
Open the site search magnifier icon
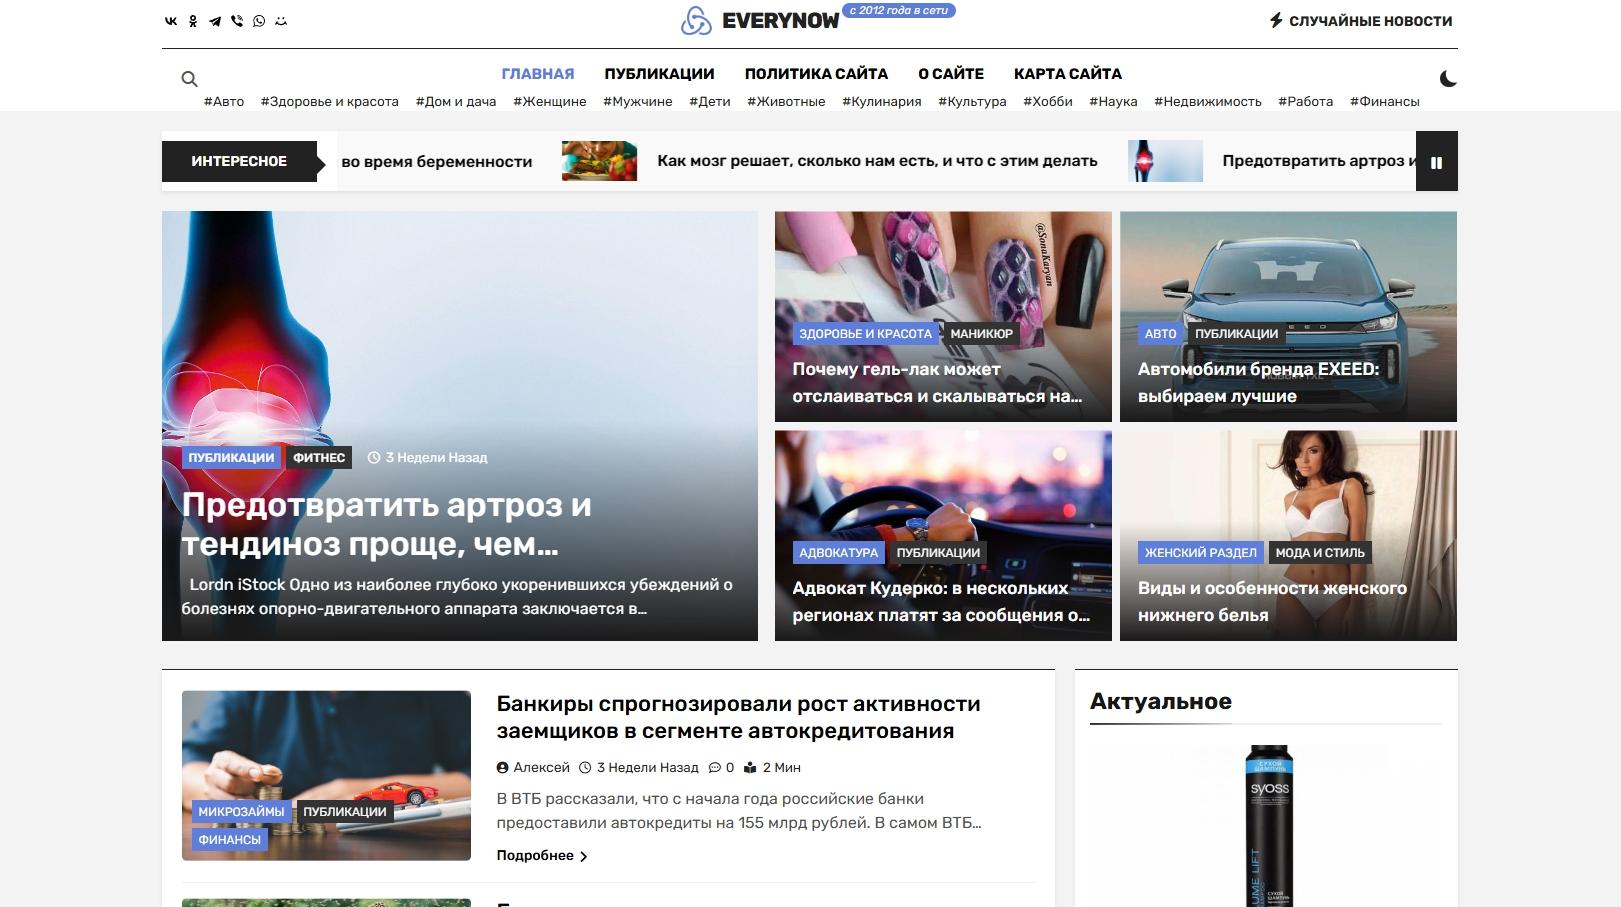tap(189, 79)
